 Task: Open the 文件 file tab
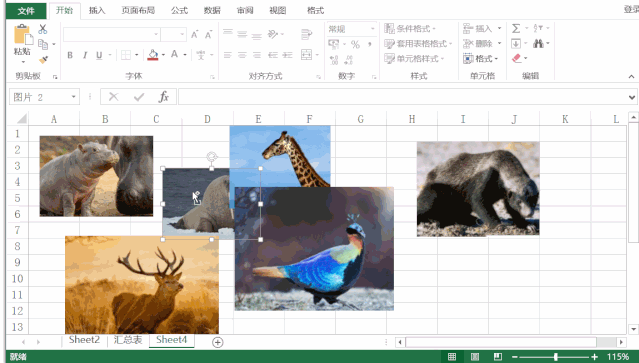coord(26,11)
